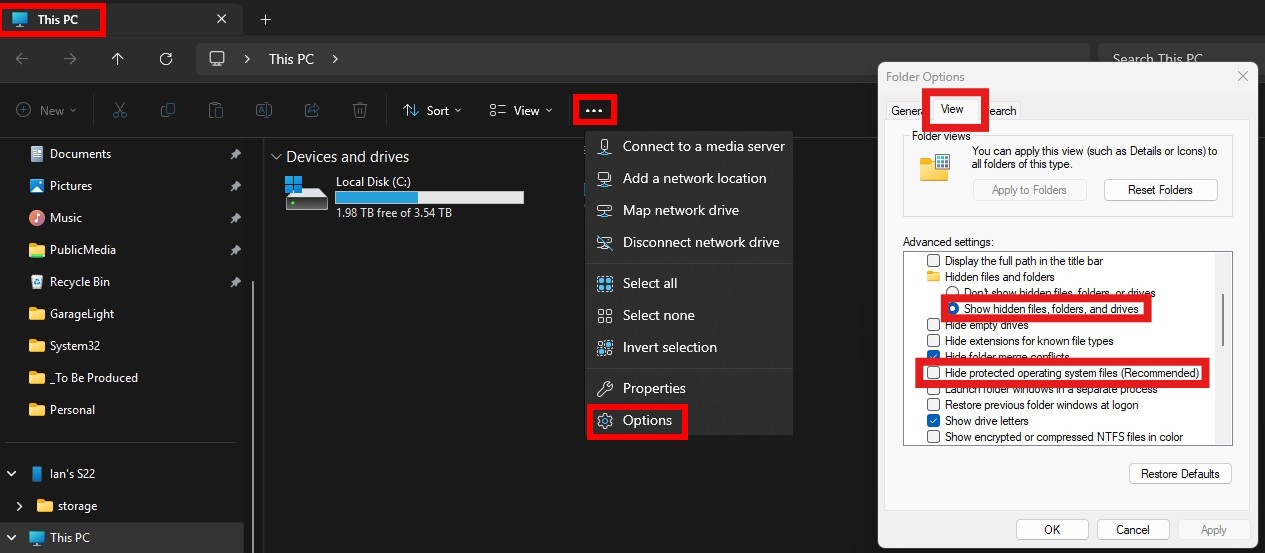Toggle Hide protected operating system files checkbox
The image size is (1265, 553).
934,373
